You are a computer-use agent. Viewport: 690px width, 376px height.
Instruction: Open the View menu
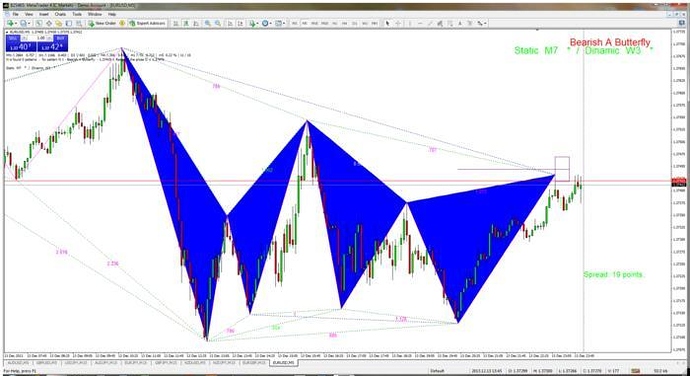[29, 14]
